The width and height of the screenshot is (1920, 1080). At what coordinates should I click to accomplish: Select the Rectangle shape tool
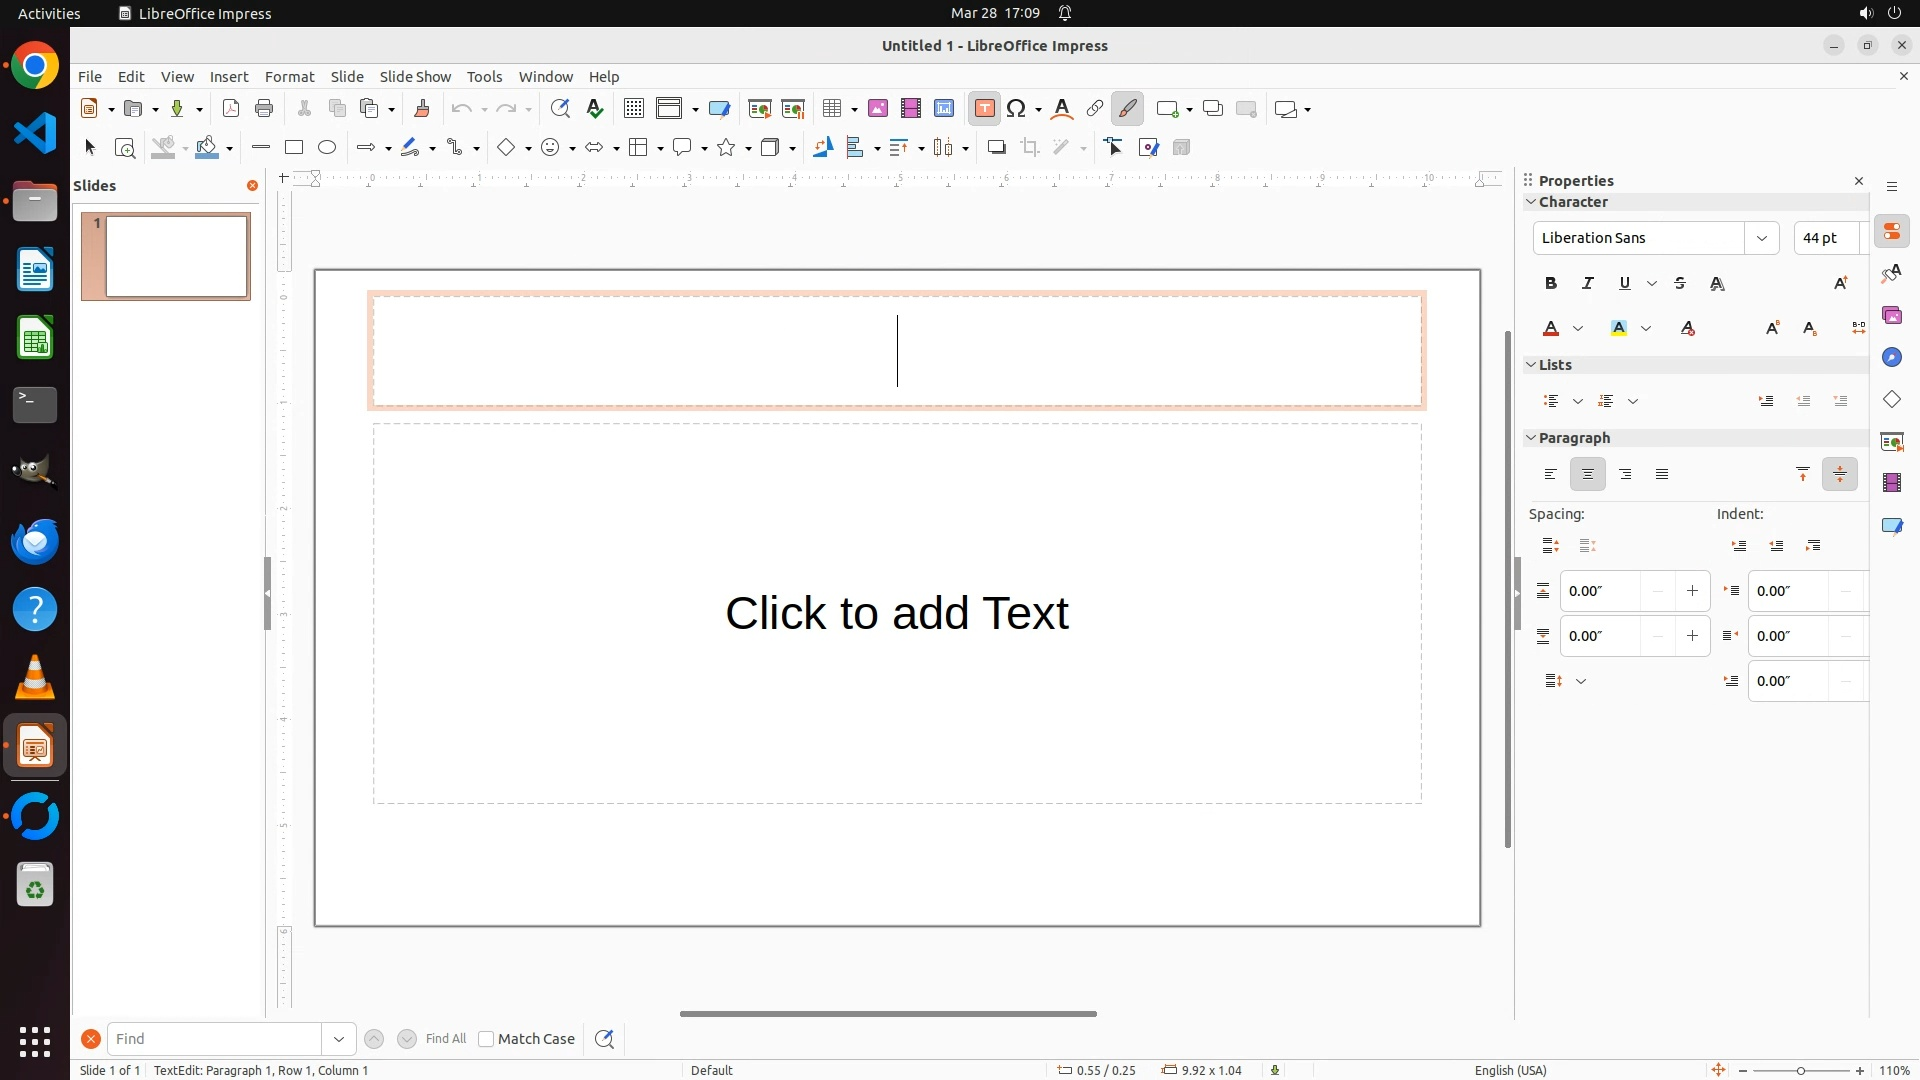pyautogui.click(x=294, y=148)
